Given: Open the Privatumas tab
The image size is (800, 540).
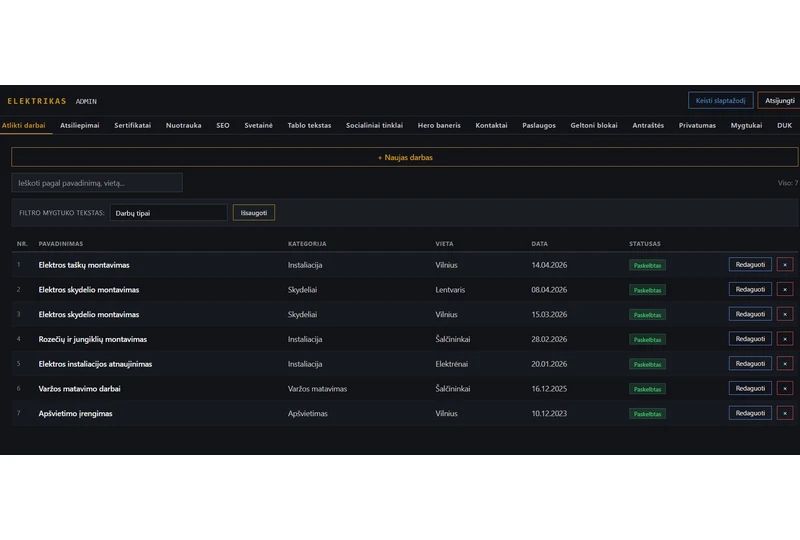Looking at the screenshot, I should point(697,125).
